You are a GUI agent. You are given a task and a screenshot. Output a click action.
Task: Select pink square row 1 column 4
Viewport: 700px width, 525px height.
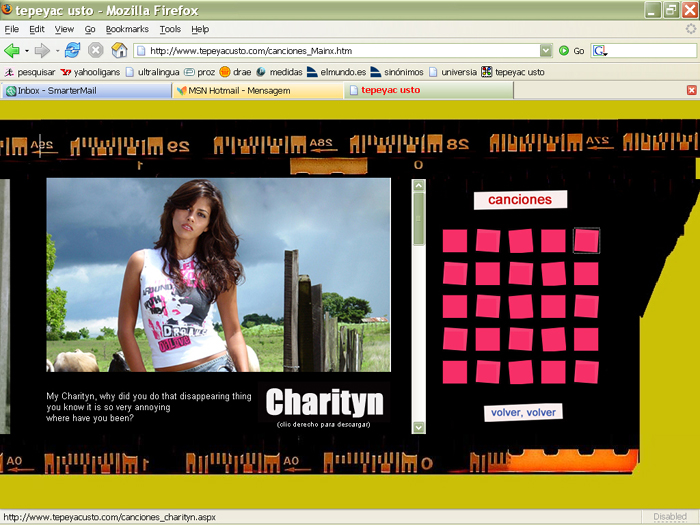click(x=553, y=241)
